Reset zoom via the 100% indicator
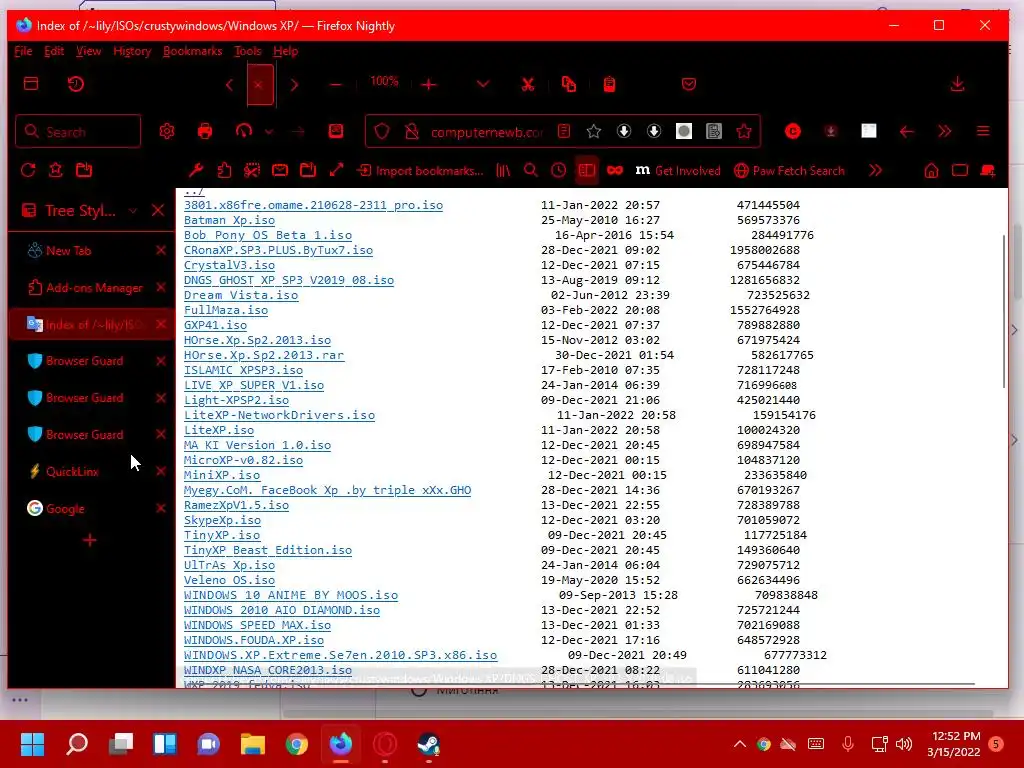The image size is (1024, 768). (384, 82)
